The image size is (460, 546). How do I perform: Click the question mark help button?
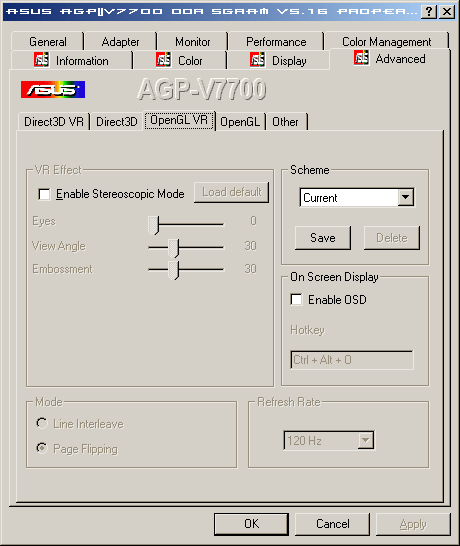point(429,12)
